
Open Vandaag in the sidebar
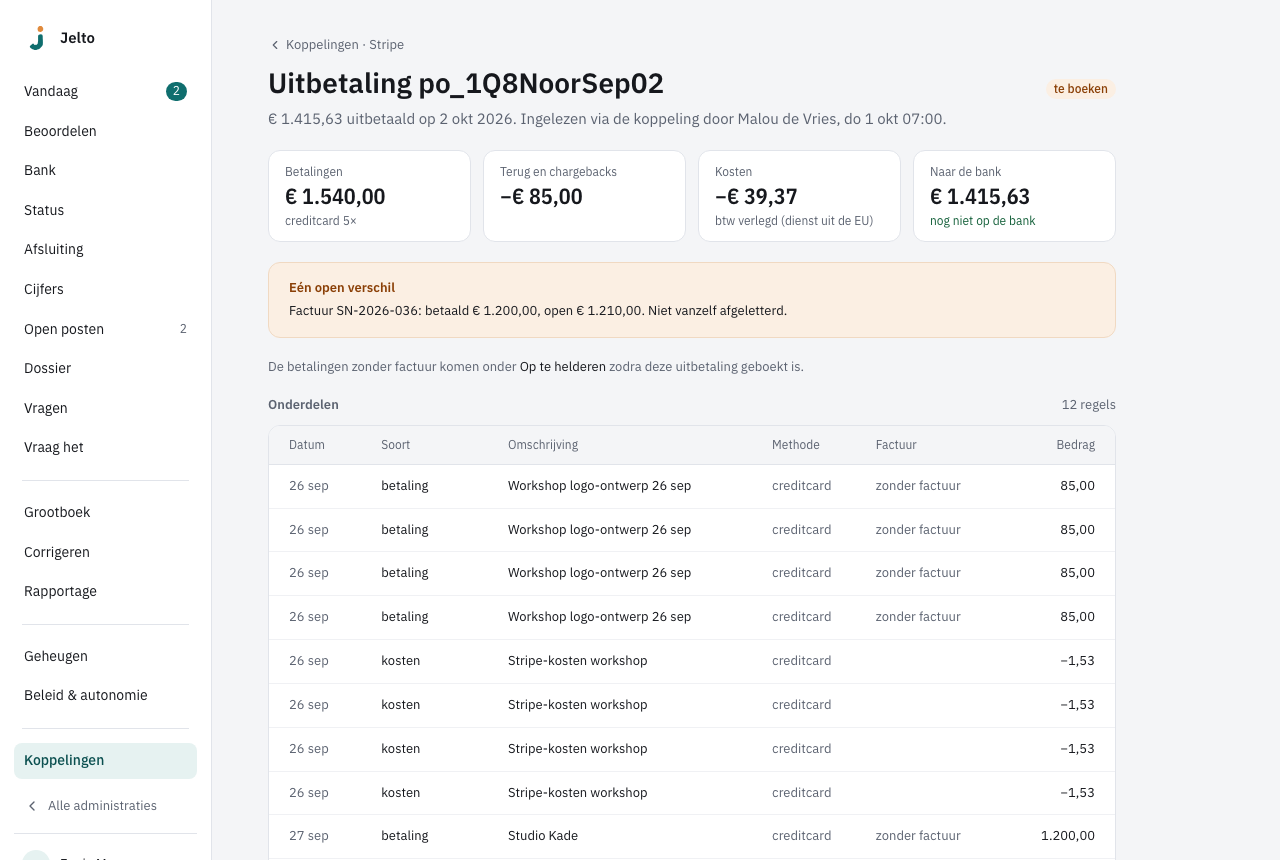[x=105, y=91]
